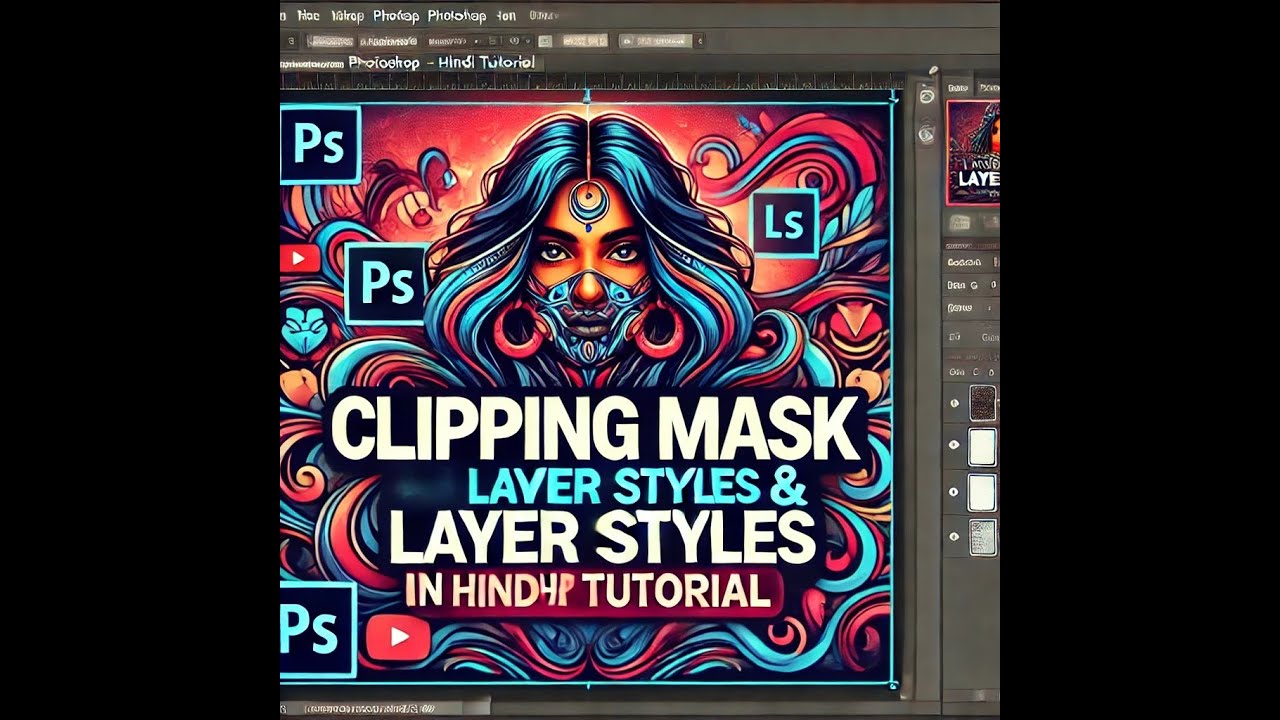
Task: Click the lower round icon on the collapsed panel strip
Action: [x=927, y=133]
